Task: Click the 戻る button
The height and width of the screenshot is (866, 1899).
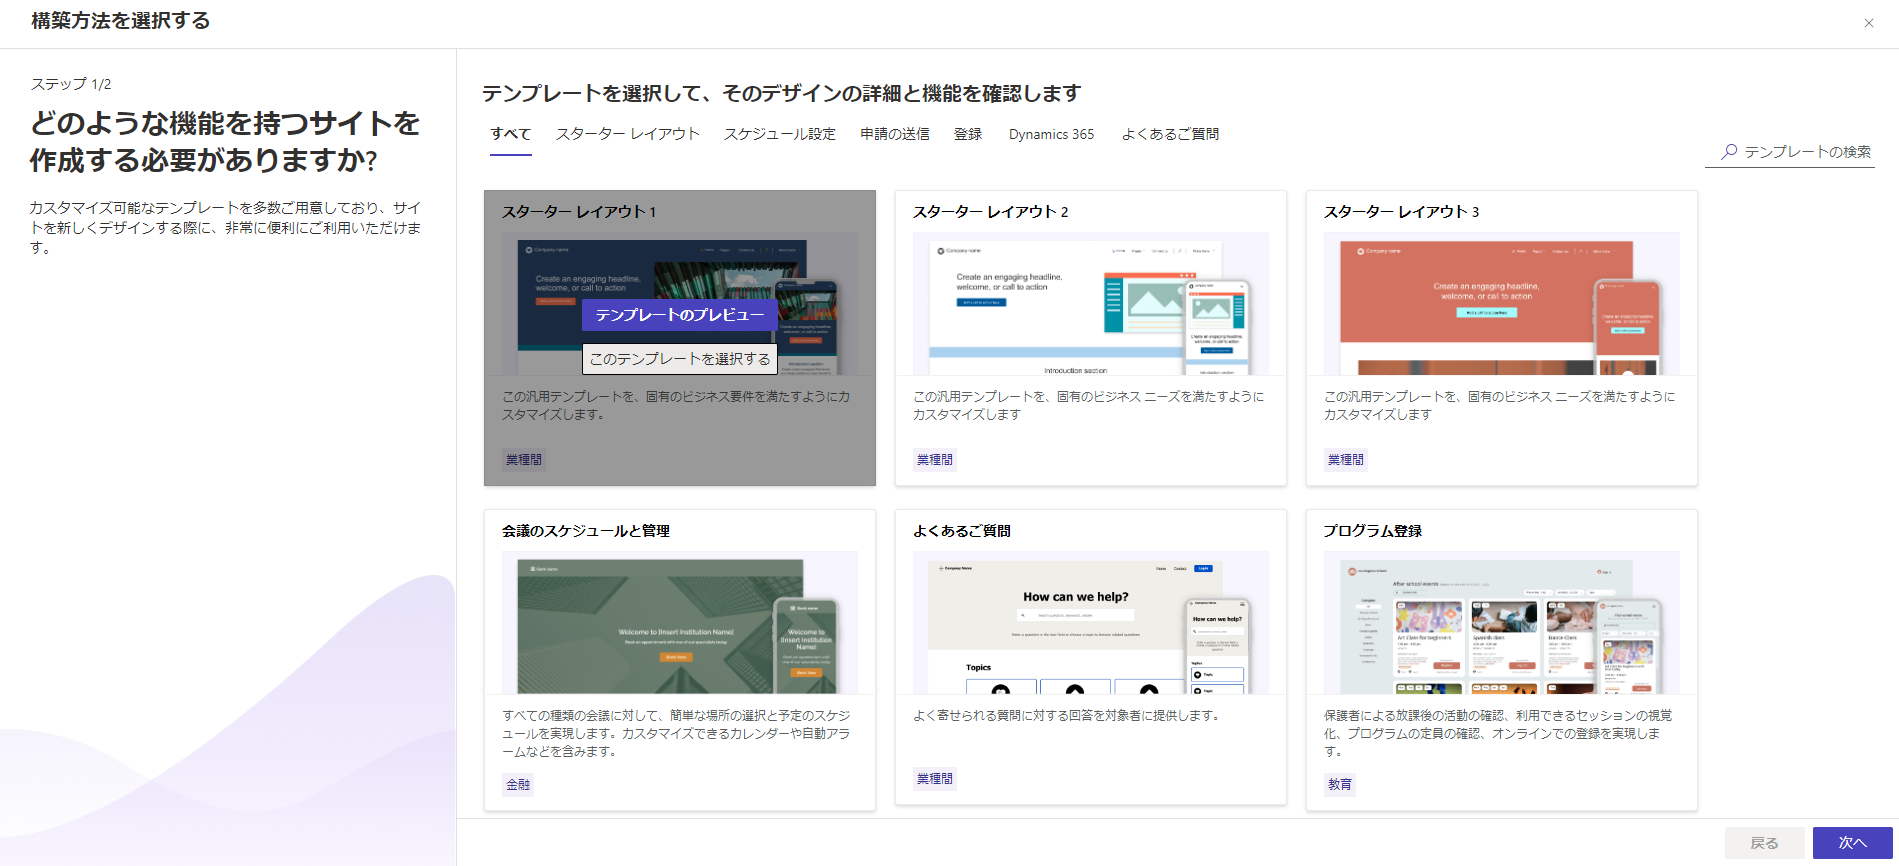Action: 1764,843
